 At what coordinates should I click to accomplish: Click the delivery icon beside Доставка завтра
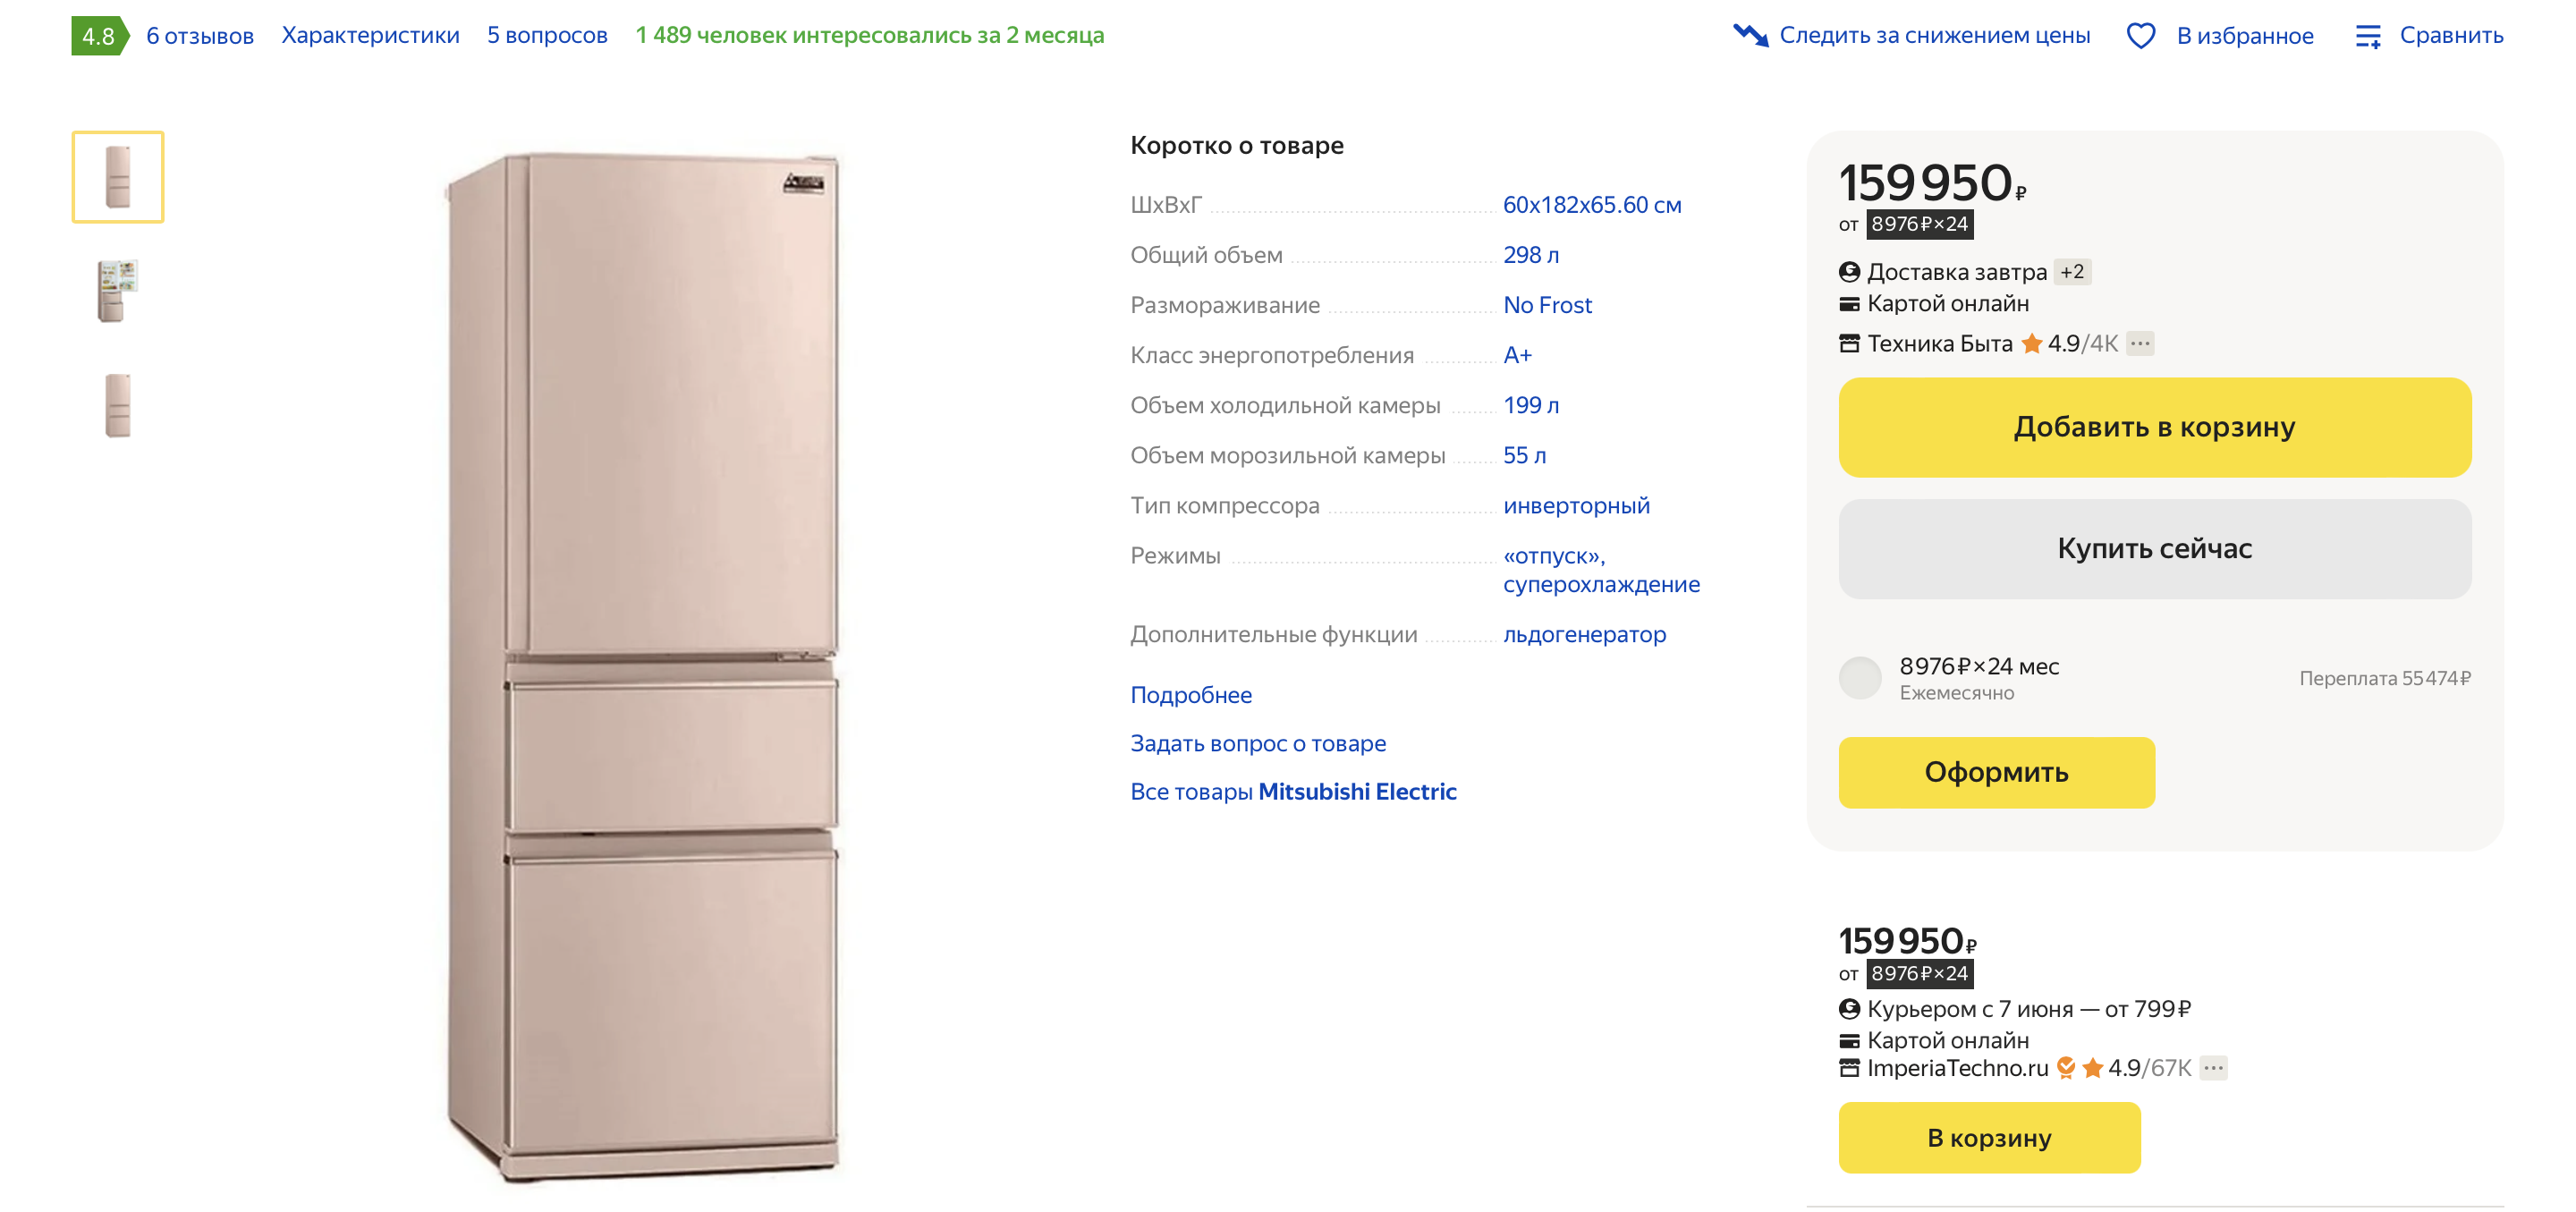pyautogui.click(x=1849, y=272)
